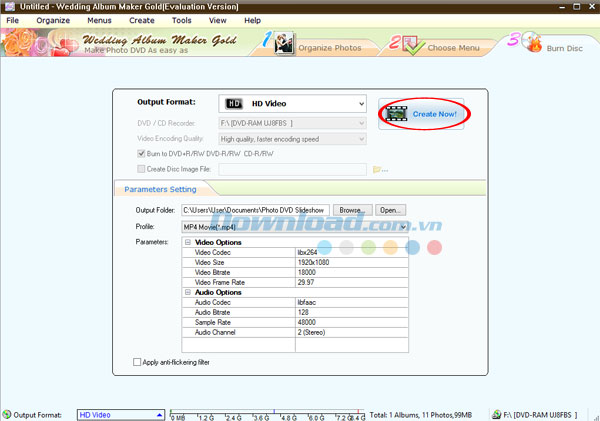Screen dimensions: 600x421
Task: Maximize the Wedding Album Maker window
Action: pos(577,7)
